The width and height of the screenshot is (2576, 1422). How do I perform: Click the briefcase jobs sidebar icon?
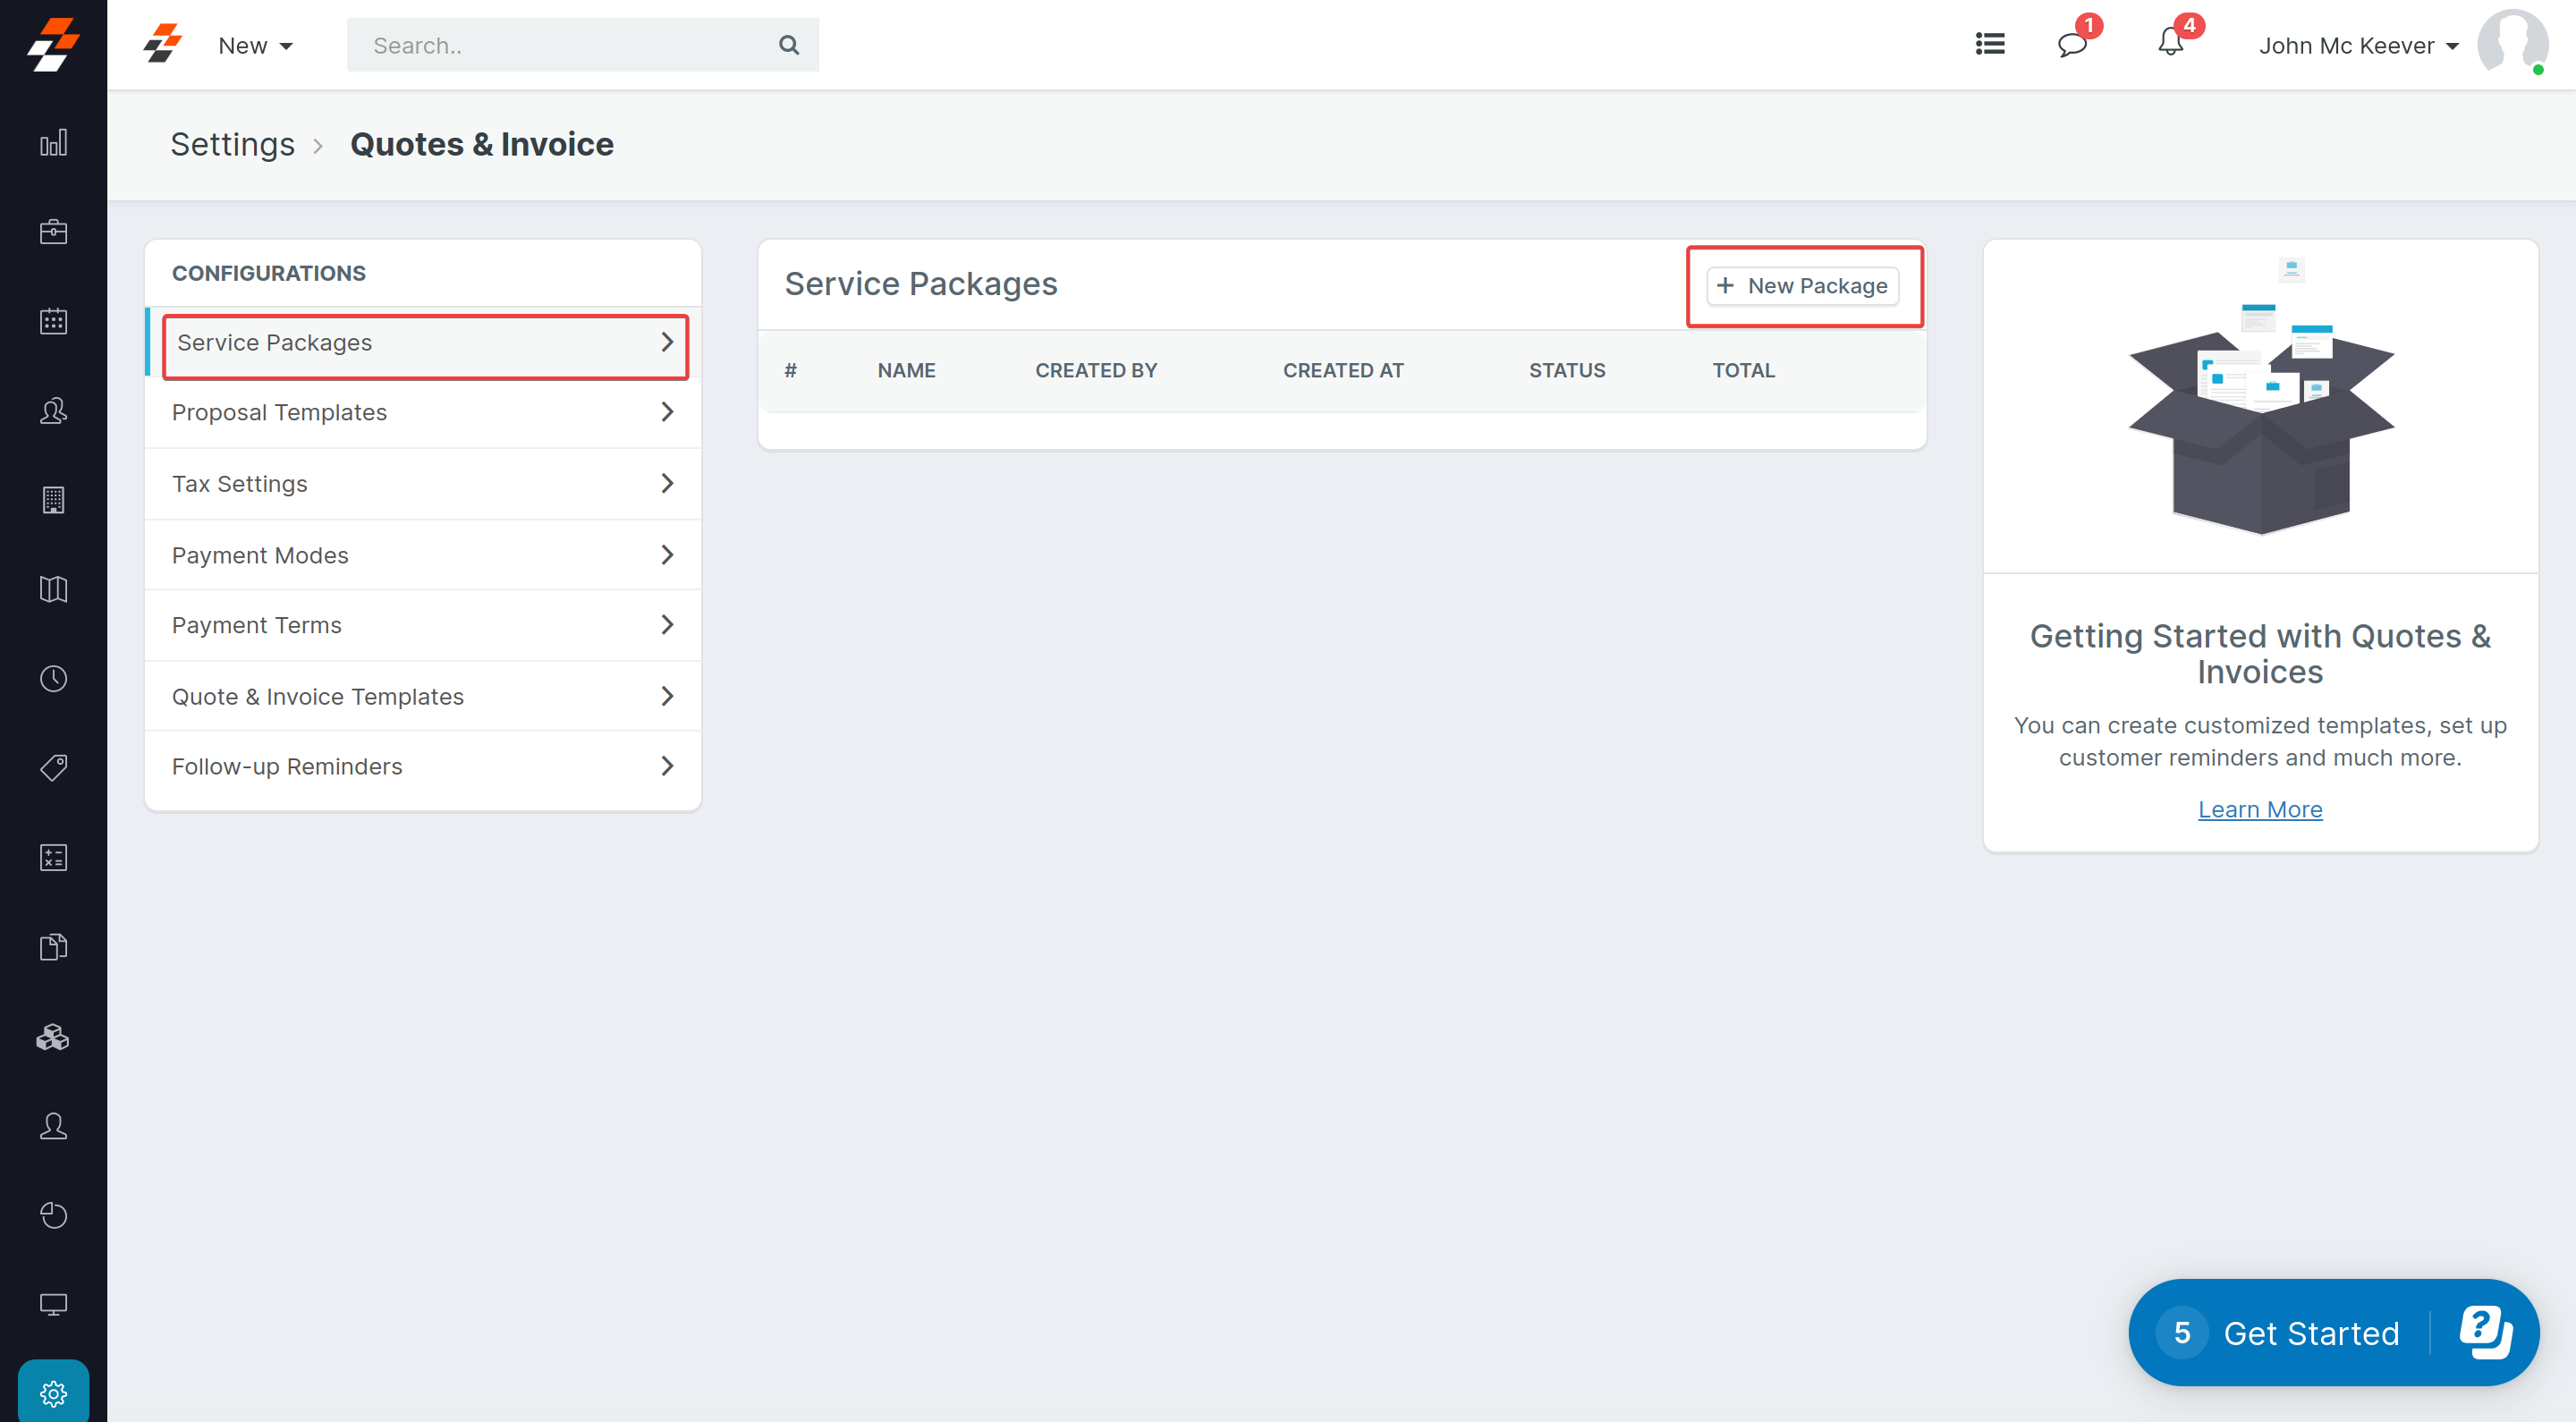click(53, 232)
